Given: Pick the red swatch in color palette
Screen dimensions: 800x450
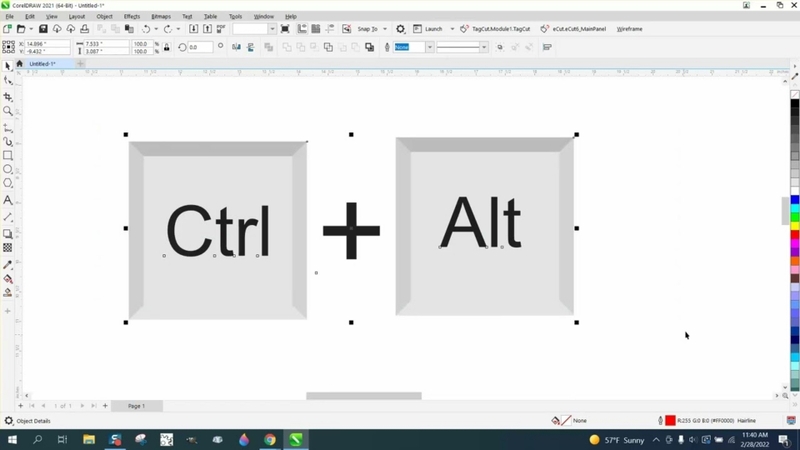Looking at the screenshot, I should [x=795, y=234].
